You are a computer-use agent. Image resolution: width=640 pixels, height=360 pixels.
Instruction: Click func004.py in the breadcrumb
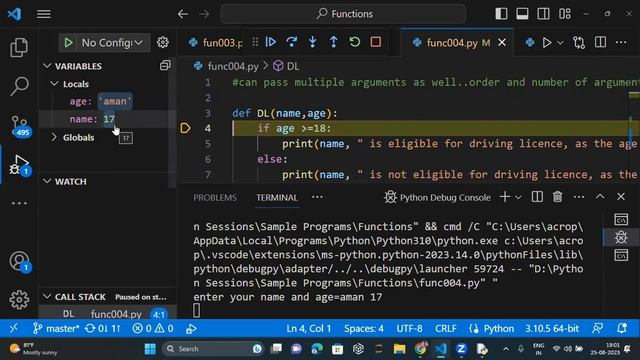click(233, 66)
